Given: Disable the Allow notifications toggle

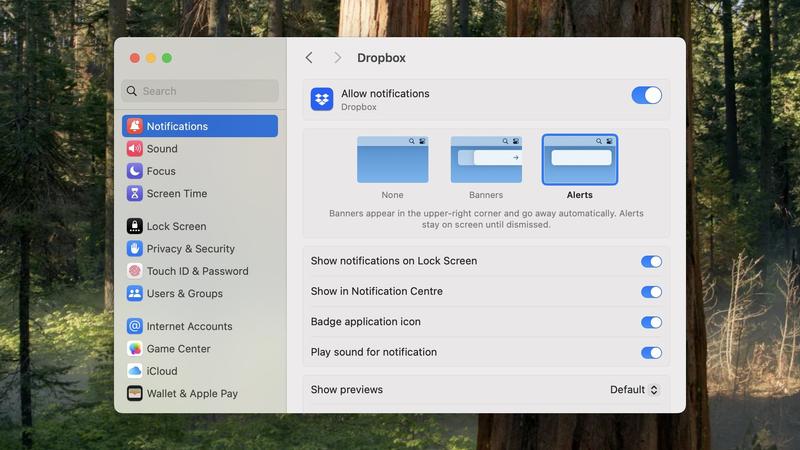Looking at the screenshot, I should click(646, 95).
